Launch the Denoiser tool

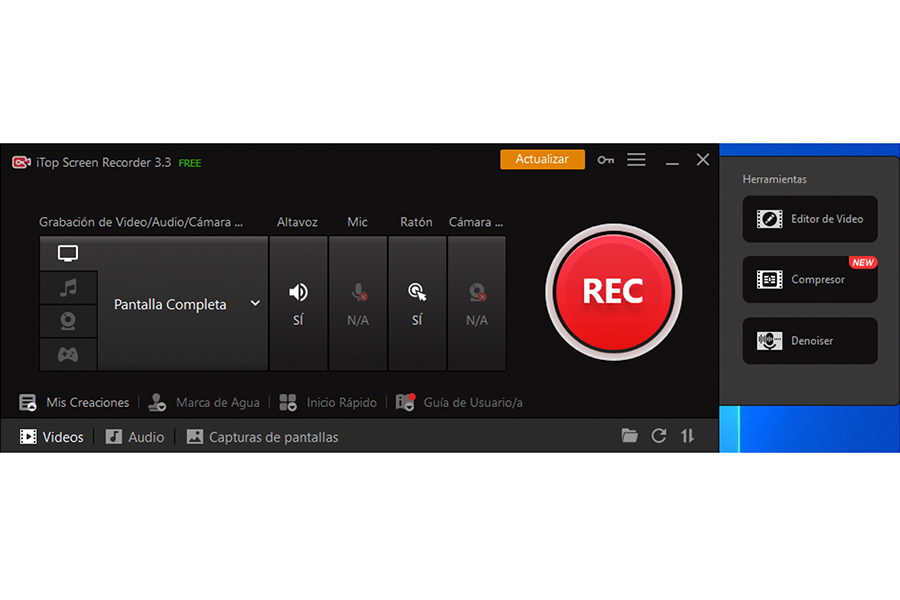click(x=810, y=340)
